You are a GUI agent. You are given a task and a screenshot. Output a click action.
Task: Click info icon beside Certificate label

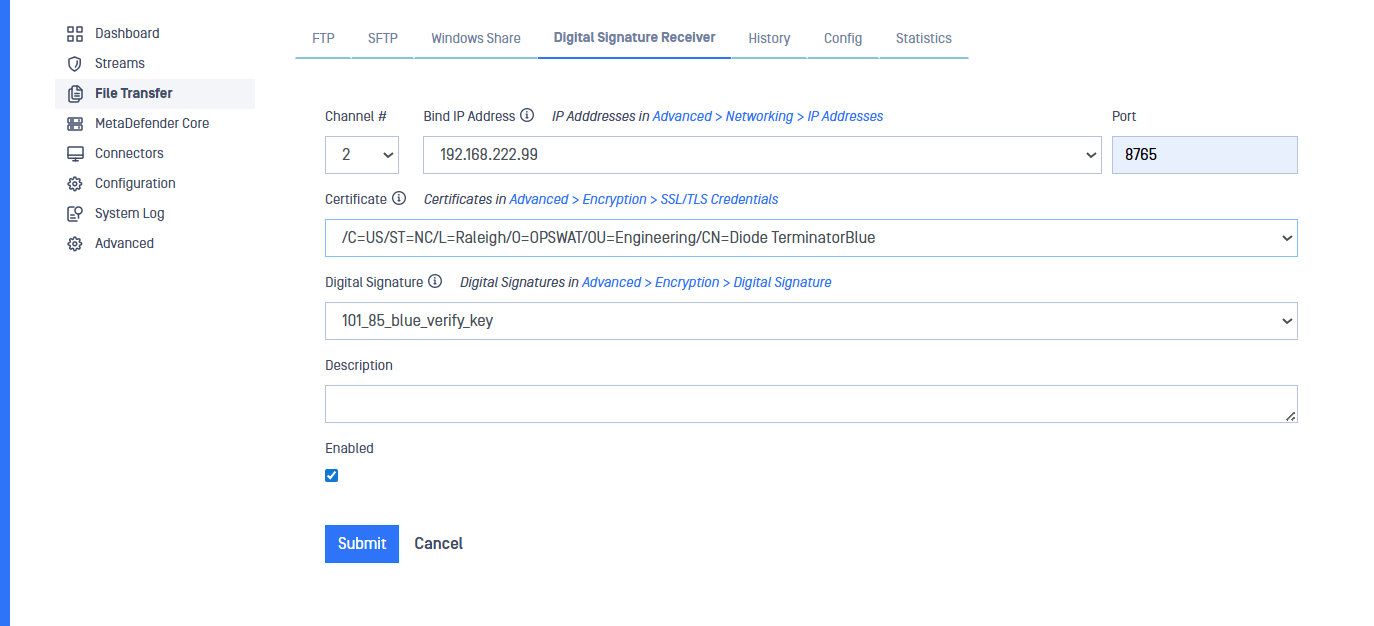(x=399, y=199)
